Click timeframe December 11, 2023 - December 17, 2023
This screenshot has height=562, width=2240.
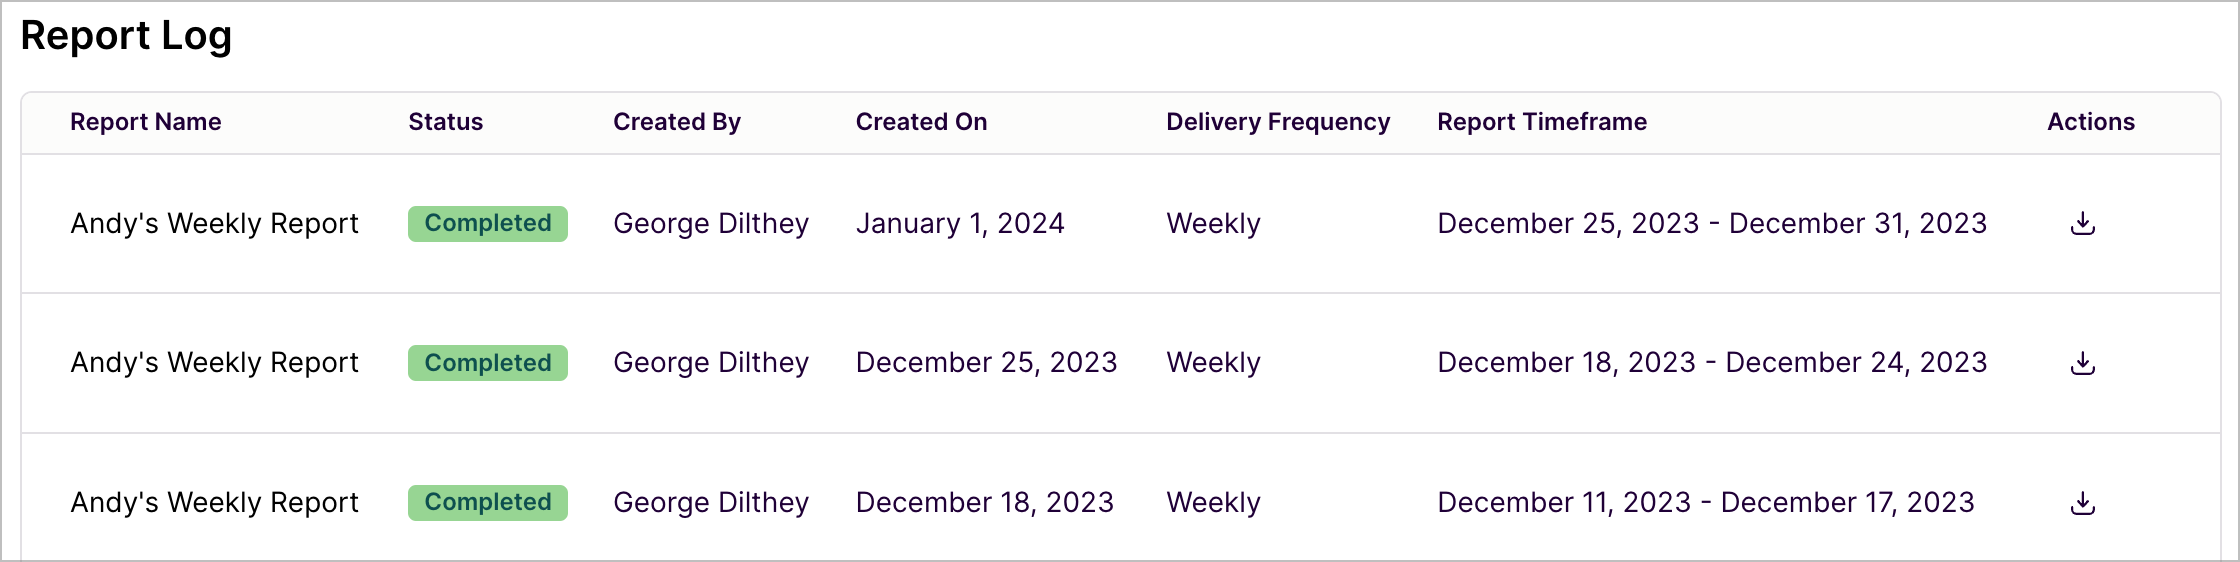point(1706,503)
